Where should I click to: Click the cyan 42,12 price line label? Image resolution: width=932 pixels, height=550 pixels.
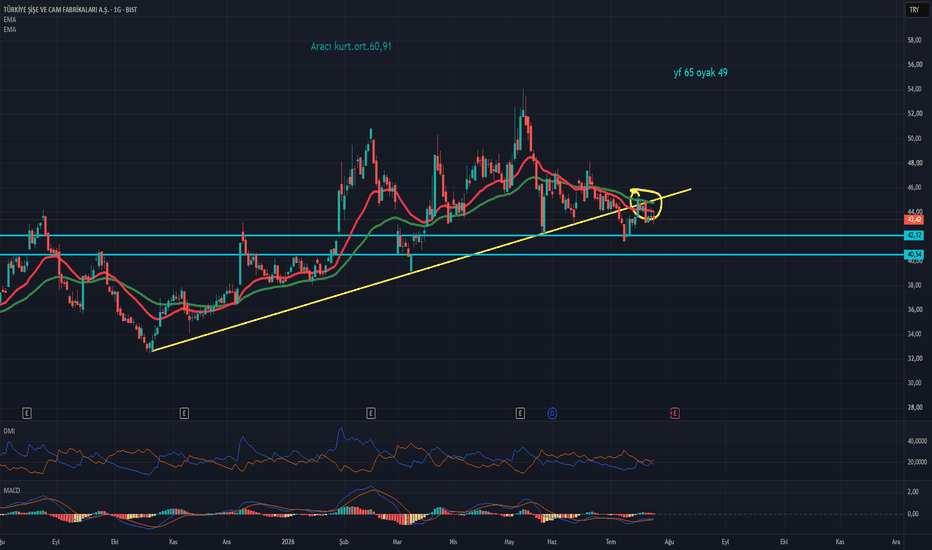coord(914,235)
